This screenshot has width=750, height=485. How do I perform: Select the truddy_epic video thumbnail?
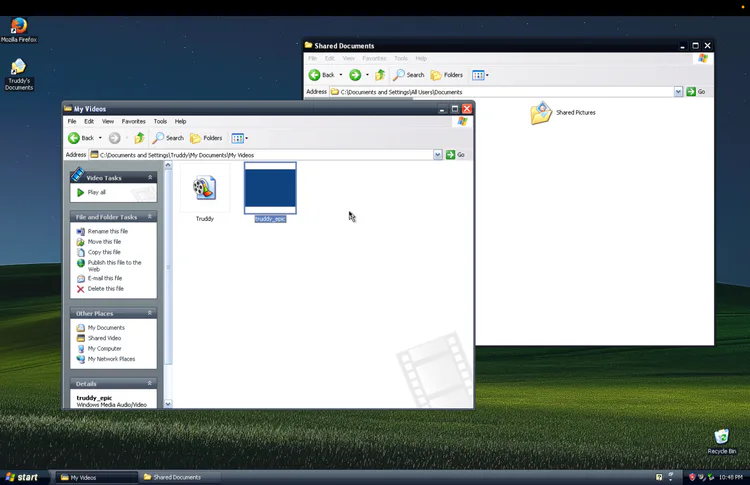tap(270, 188)
